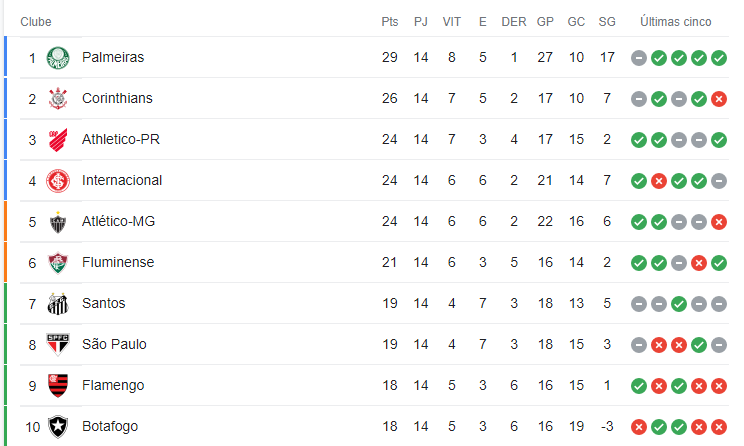Open the Santos team name link
Image resolution: width=744 pixels, height=446 pixels.
click(103, 303)
